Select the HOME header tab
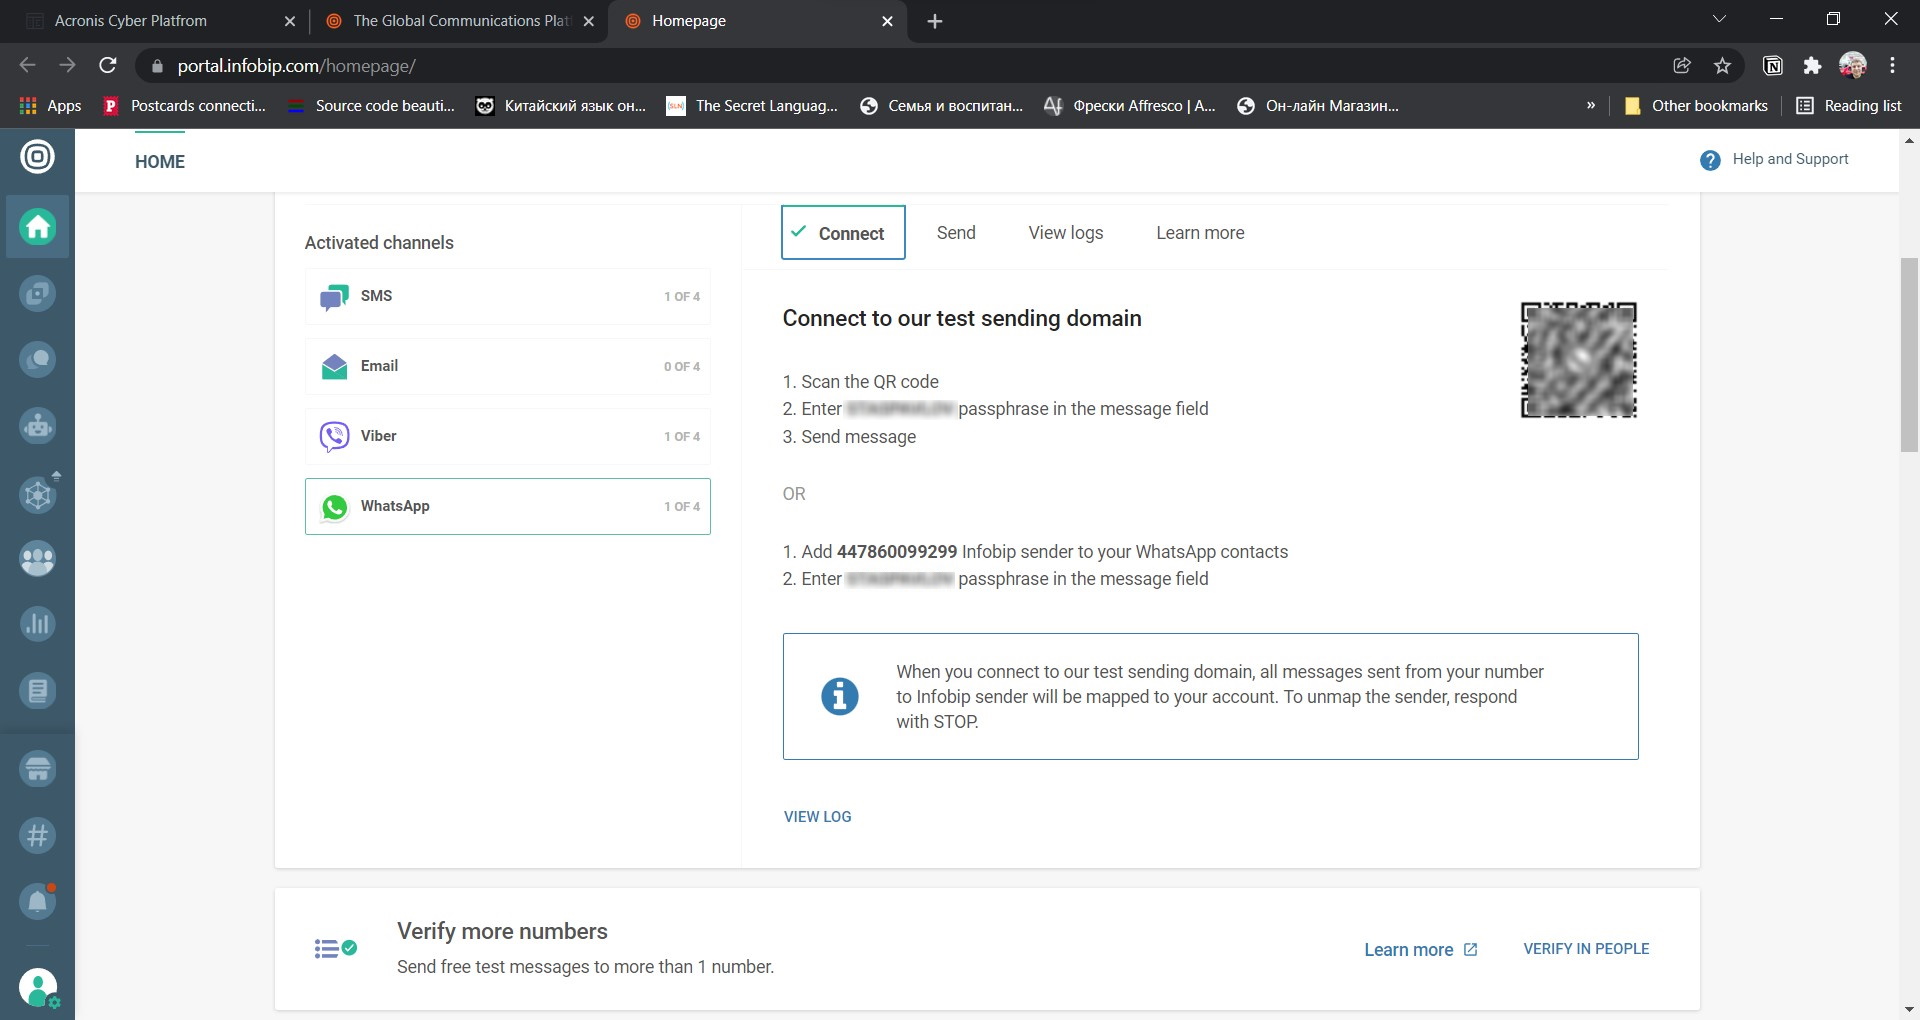1920x1020 pixels. pos(160,162)
